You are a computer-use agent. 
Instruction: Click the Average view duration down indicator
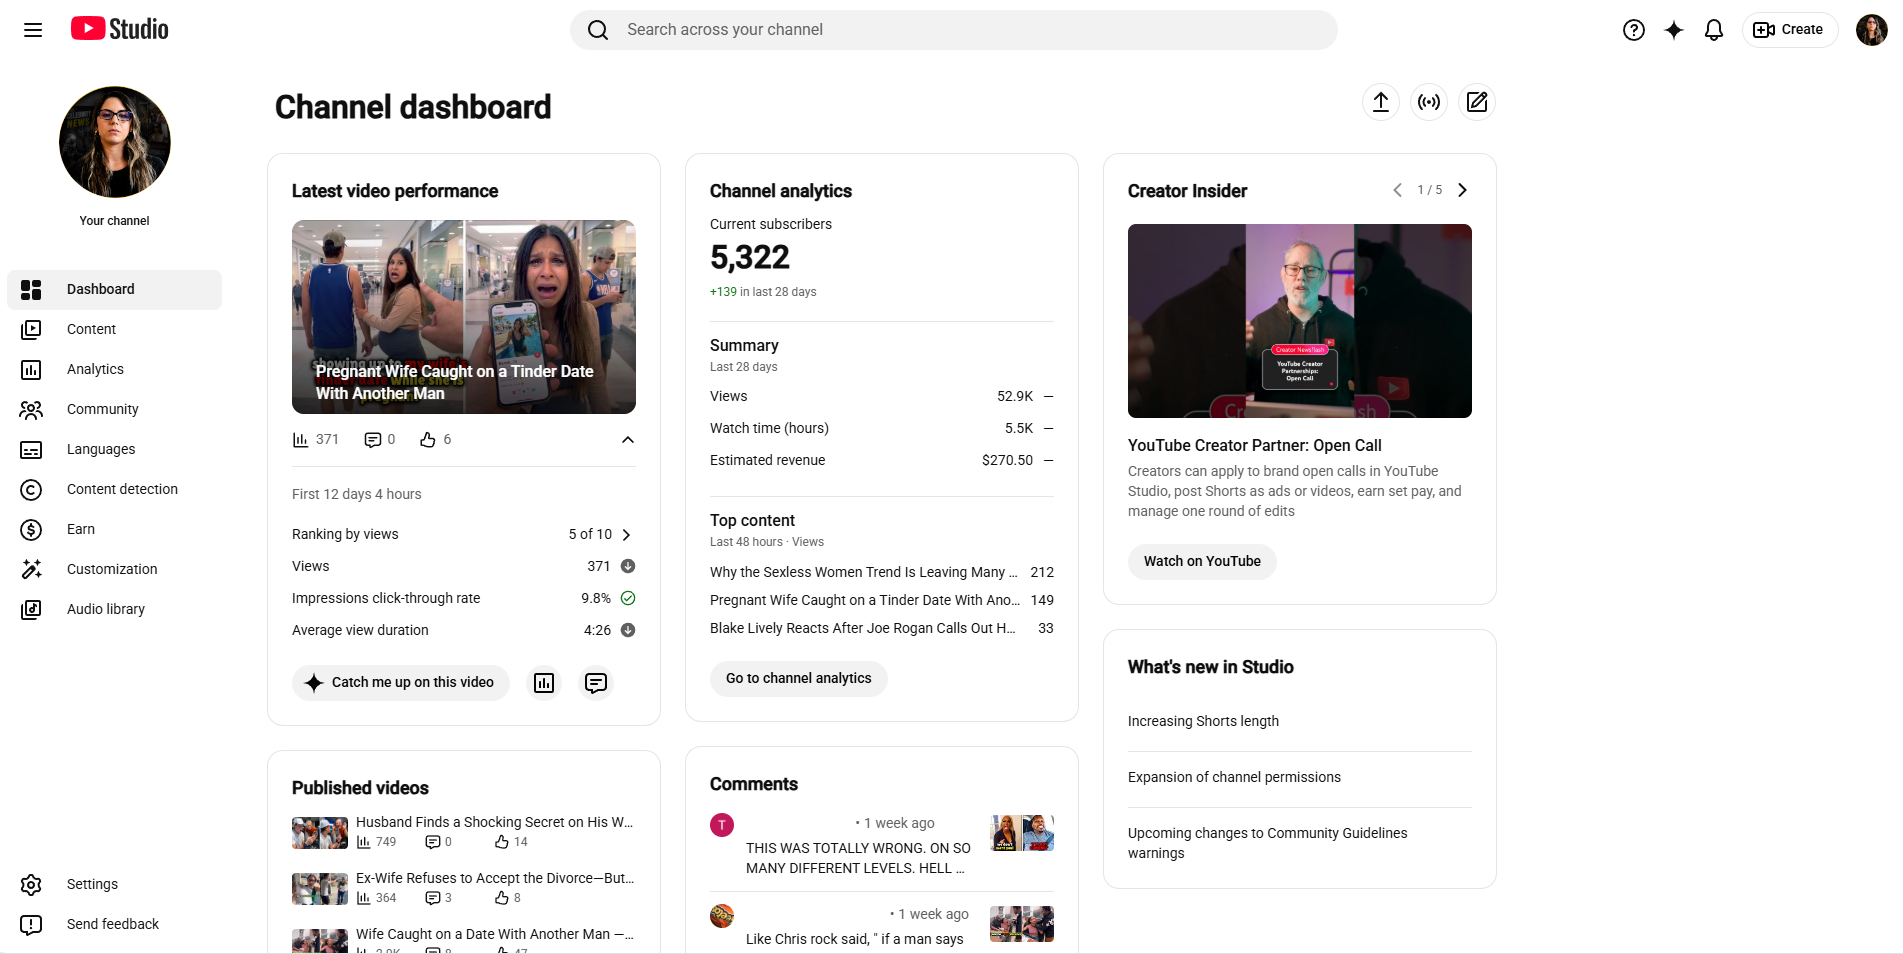(x=628, y=630)
